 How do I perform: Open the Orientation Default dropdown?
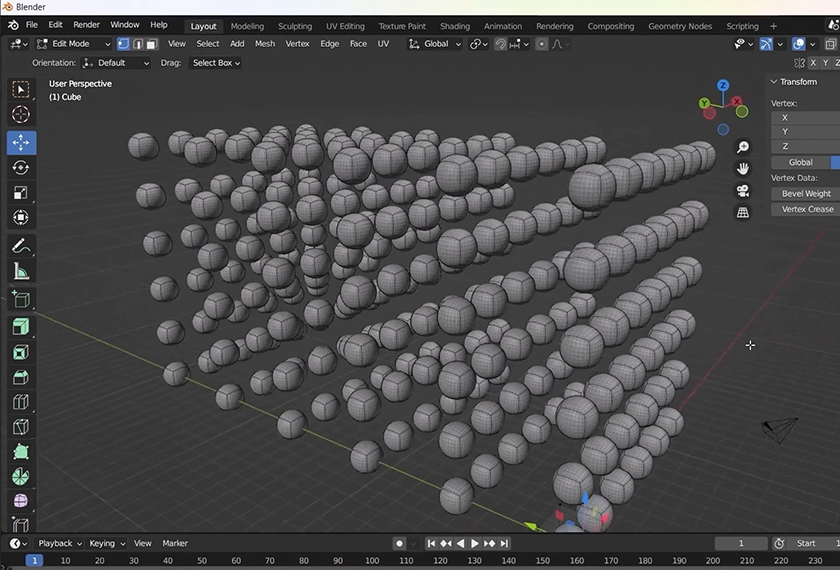116,63
